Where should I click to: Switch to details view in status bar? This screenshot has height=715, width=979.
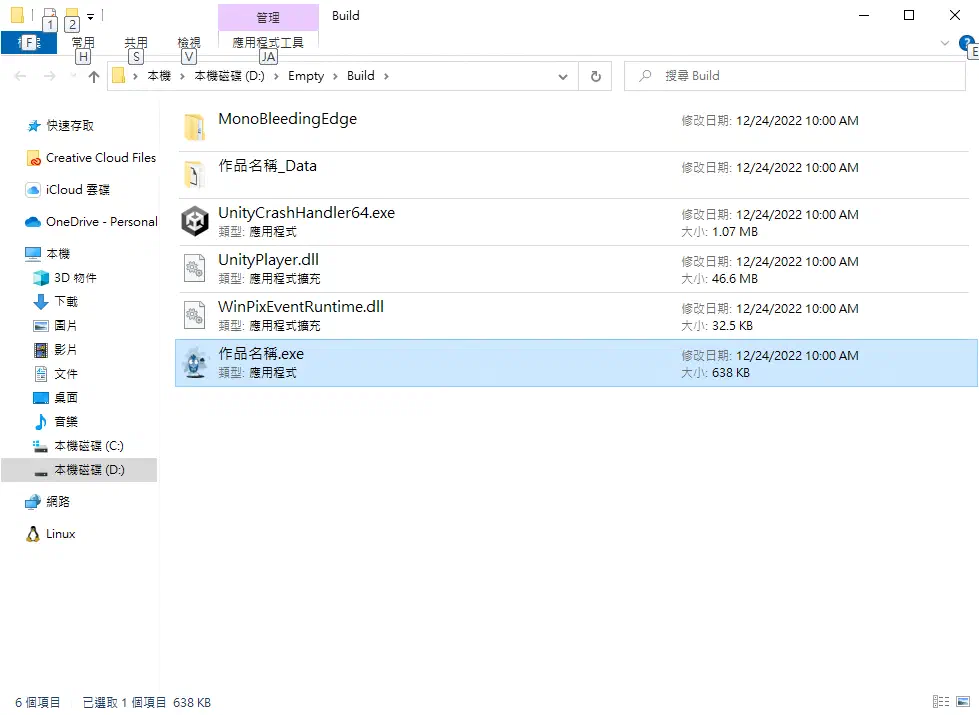click(941, 702)
